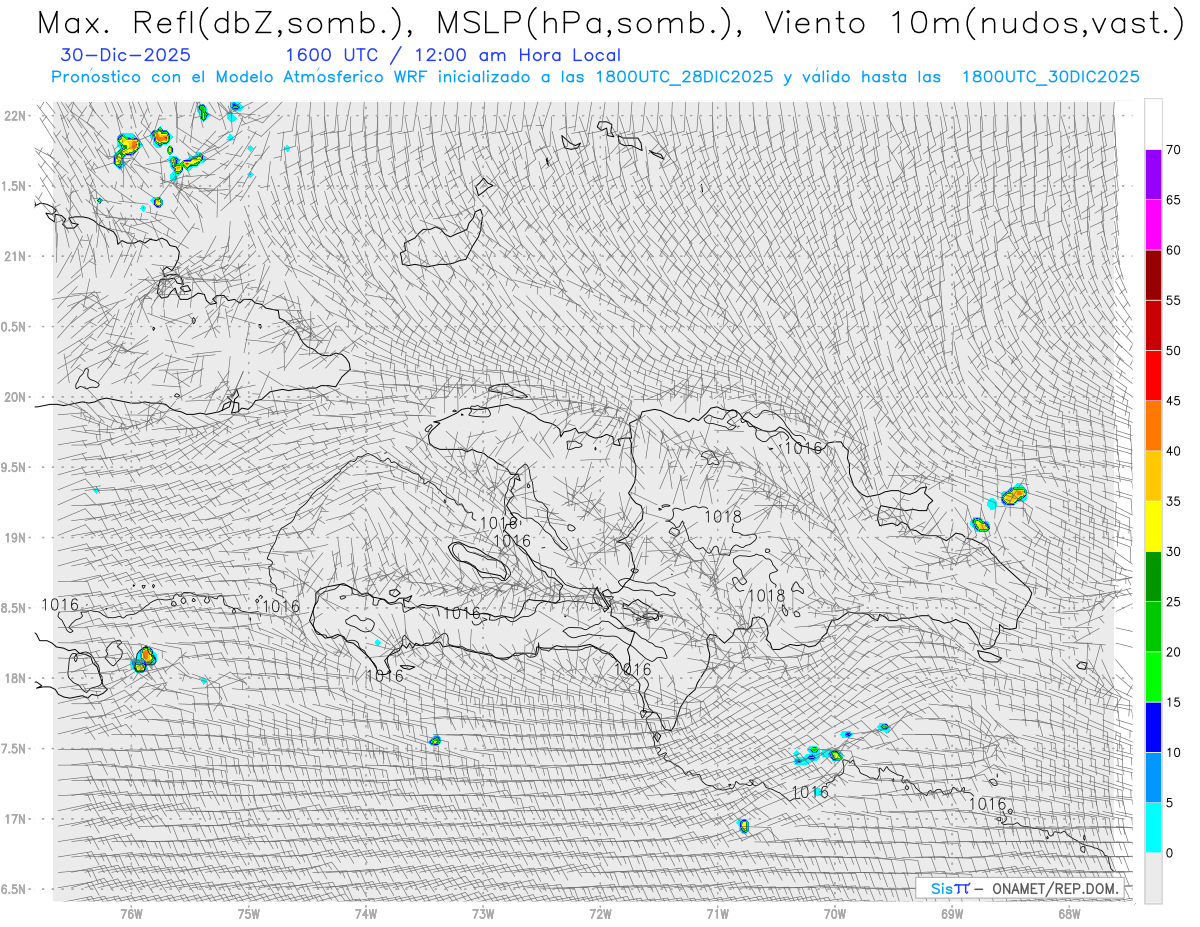
Task: Click the small storm cell near 73.4W 17.5N
Action: (x=435, y=741)
